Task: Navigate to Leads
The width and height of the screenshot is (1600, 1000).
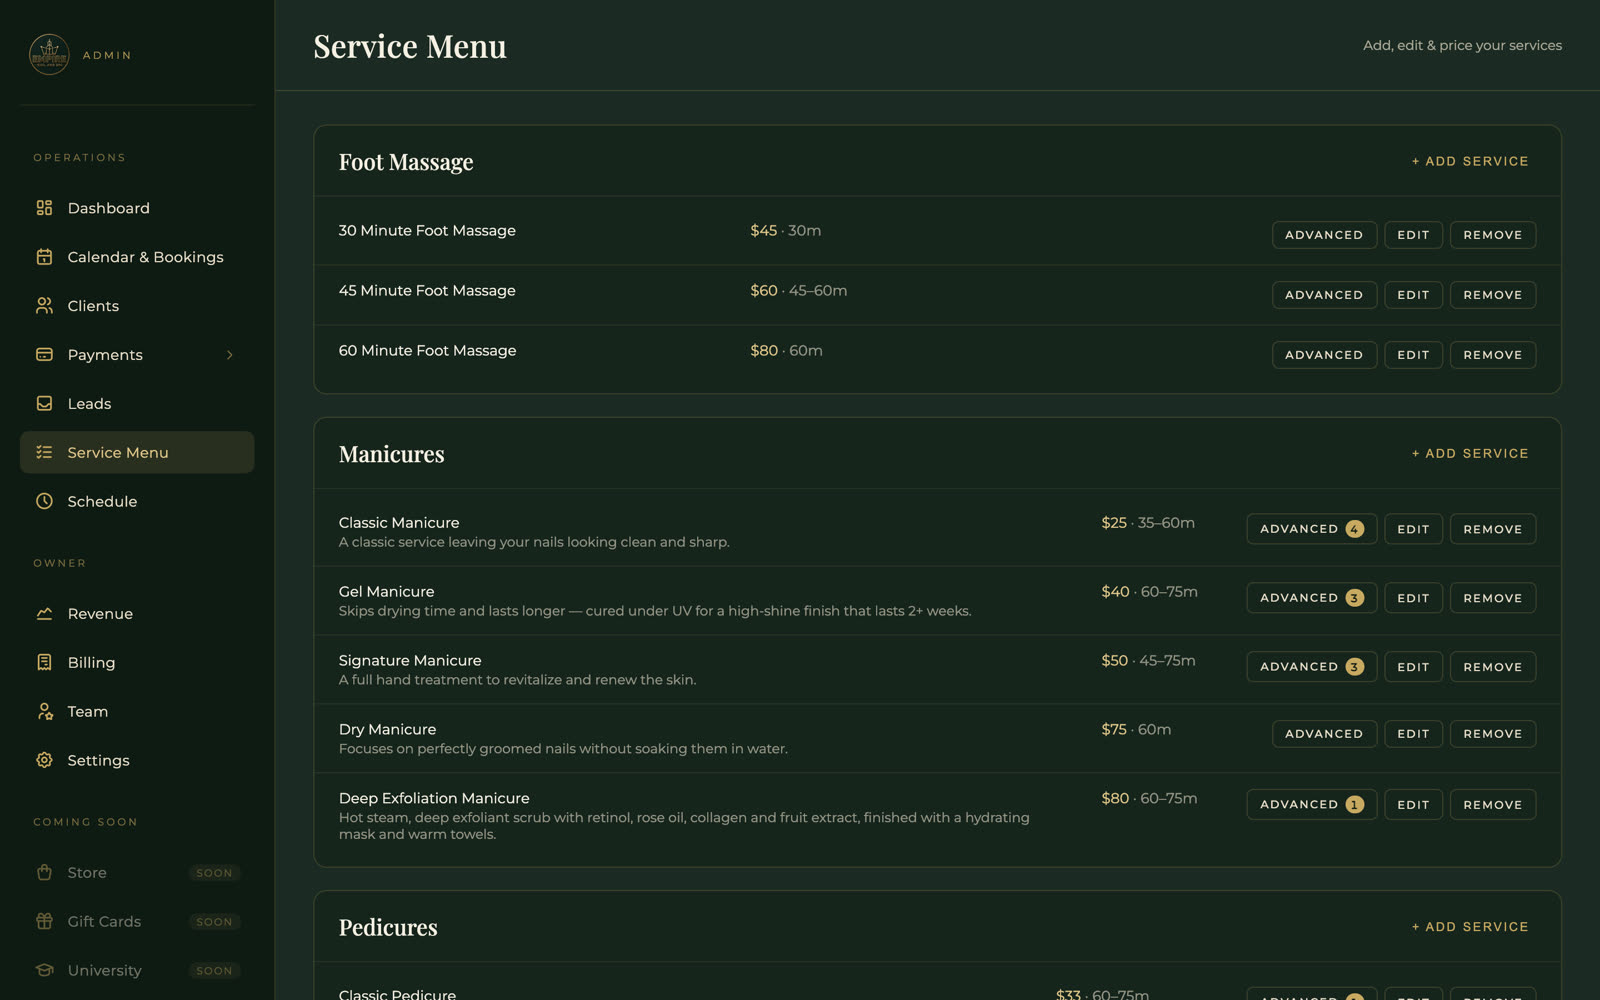Action: pyautogui.click(x=137, y=404)
